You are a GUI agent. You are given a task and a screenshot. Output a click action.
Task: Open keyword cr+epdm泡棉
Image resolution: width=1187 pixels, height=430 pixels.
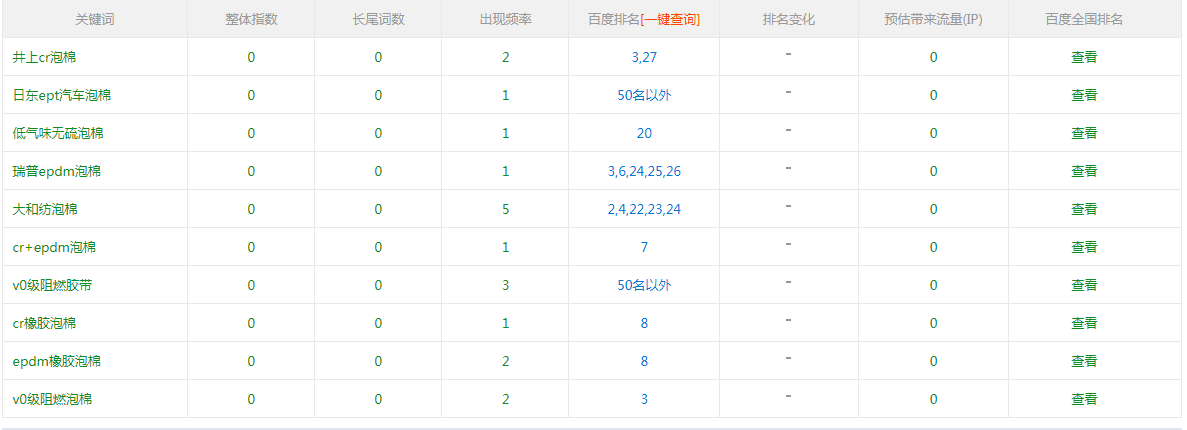point(54,248)
